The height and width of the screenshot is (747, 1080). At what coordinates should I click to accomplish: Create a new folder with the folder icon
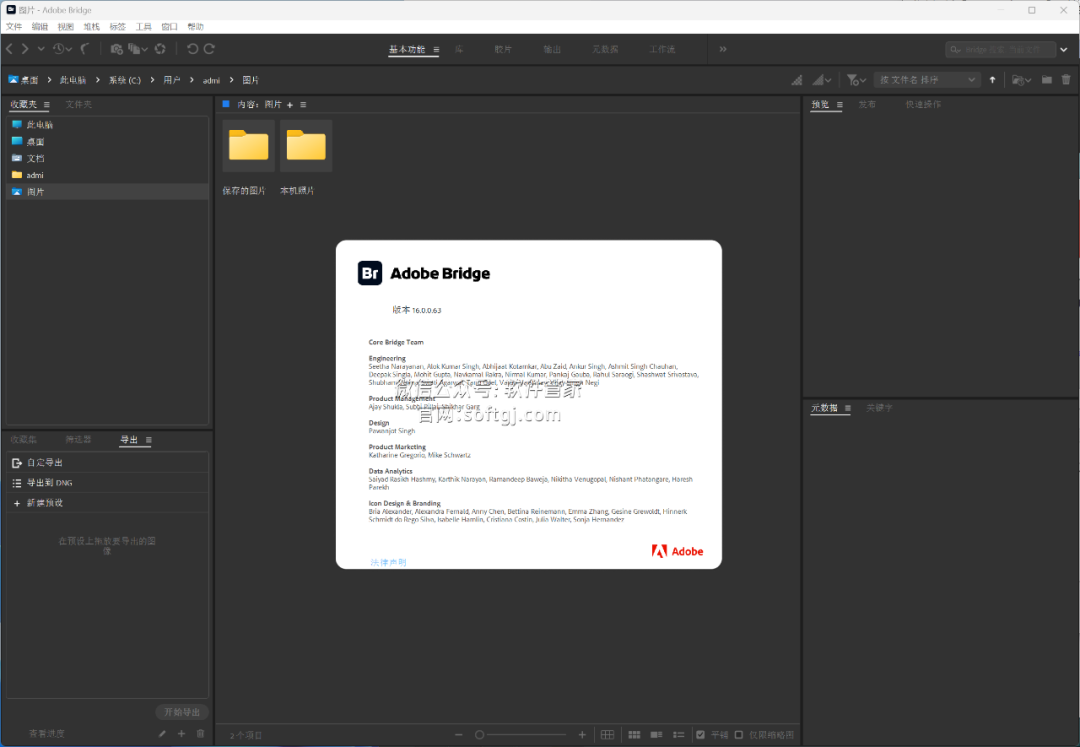pos(1046,79)
